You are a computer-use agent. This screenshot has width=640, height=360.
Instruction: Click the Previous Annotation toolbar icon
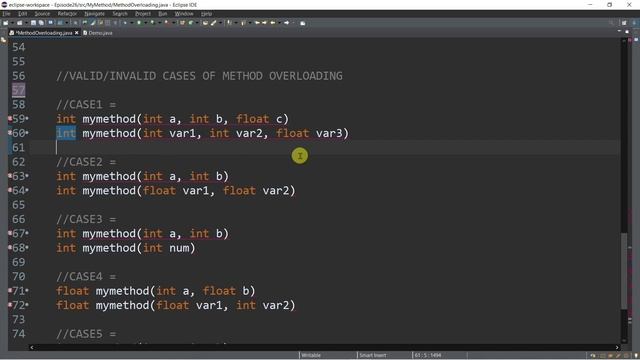[x=243, y=23]
